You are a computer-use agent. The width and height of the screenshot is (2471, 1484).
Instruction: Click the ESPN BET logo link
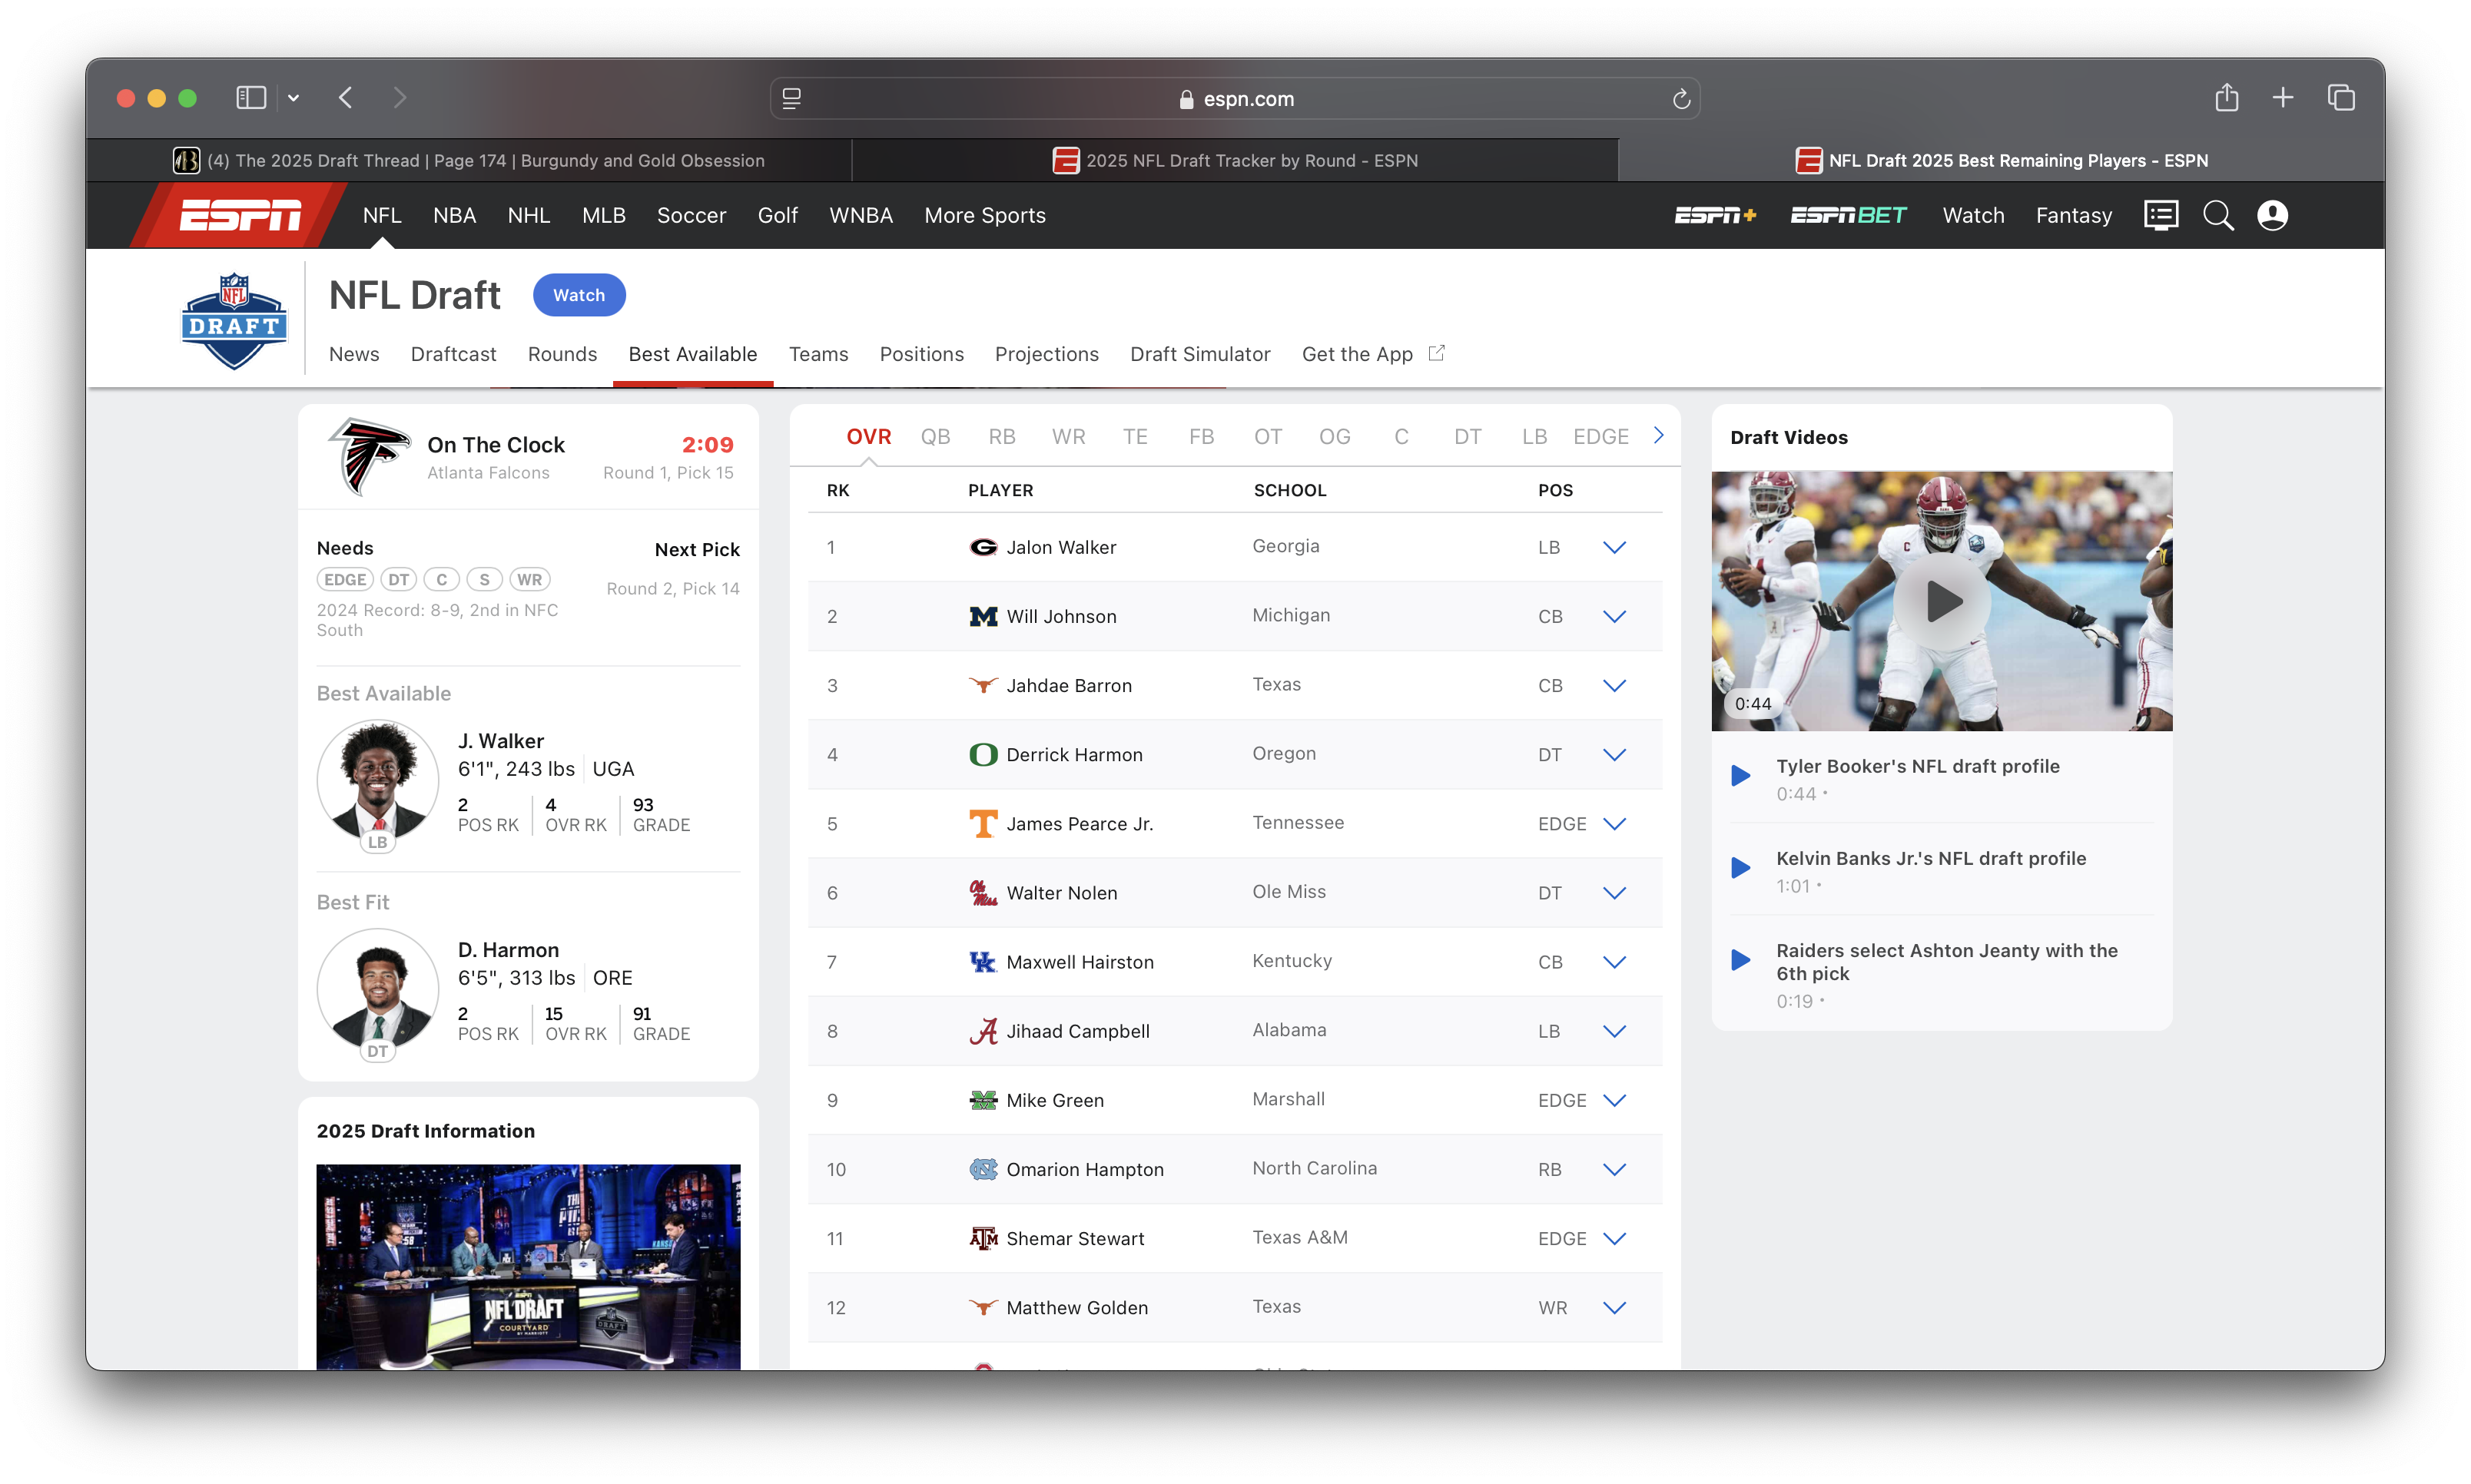tap(1848, 215)
